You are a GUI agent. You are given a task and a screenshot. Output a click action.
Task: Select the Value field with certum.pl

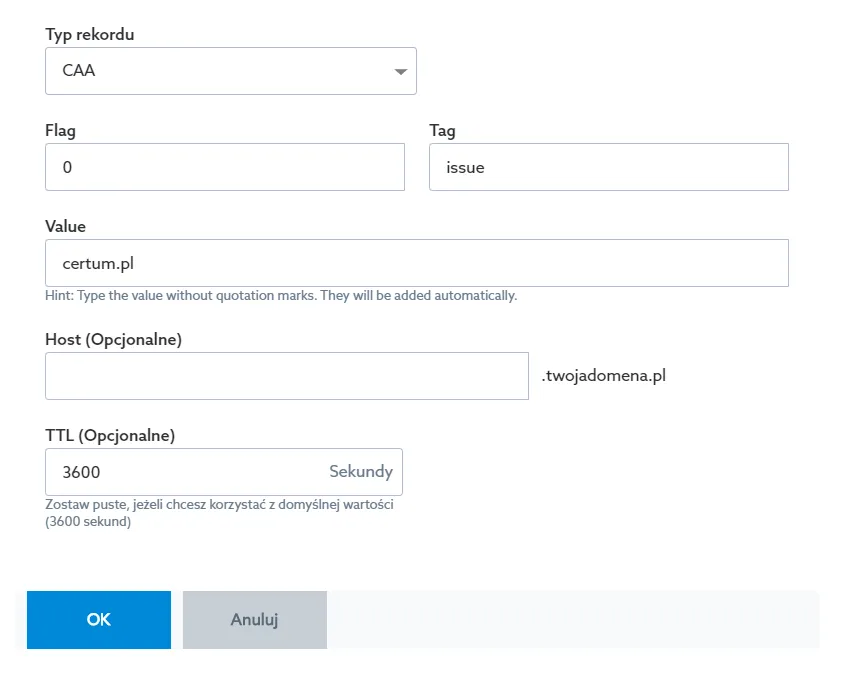click(x=417, y=263)
